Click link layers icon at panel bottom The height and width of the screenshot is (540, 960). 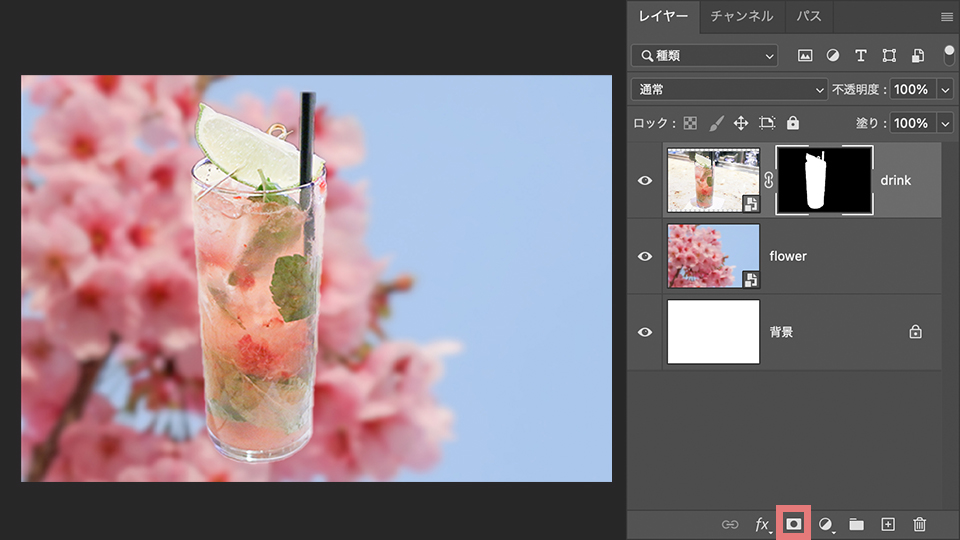[730, 524]
